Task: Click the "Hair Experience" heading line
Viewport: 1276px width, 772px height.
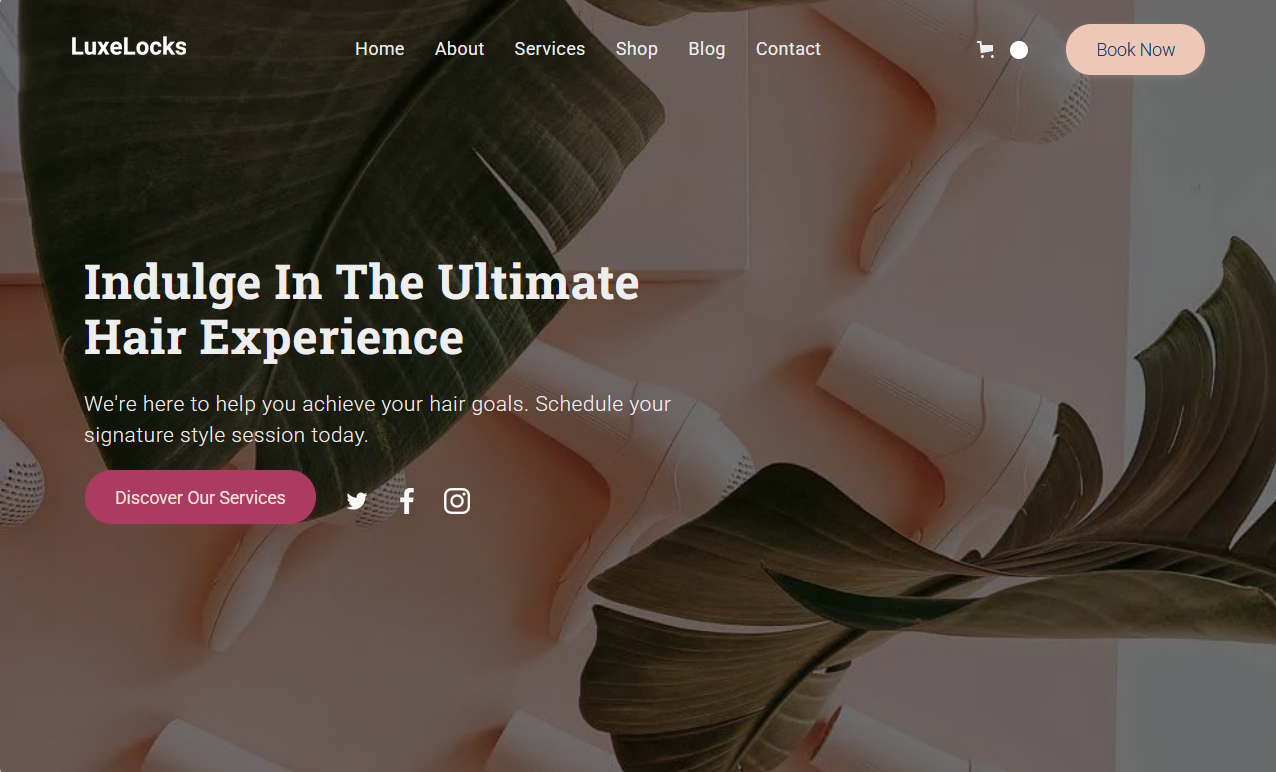Action: click(x=274, y=338)
